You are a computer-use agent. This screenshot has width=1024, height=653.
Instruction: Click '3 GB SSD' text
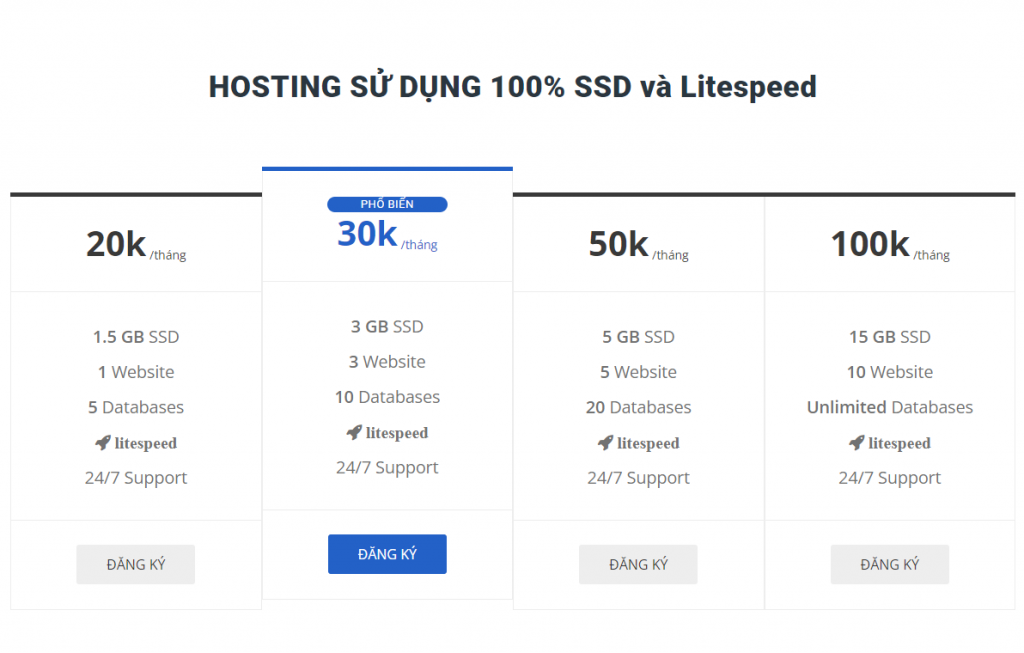pyautogui.click(x=387, y=326)
